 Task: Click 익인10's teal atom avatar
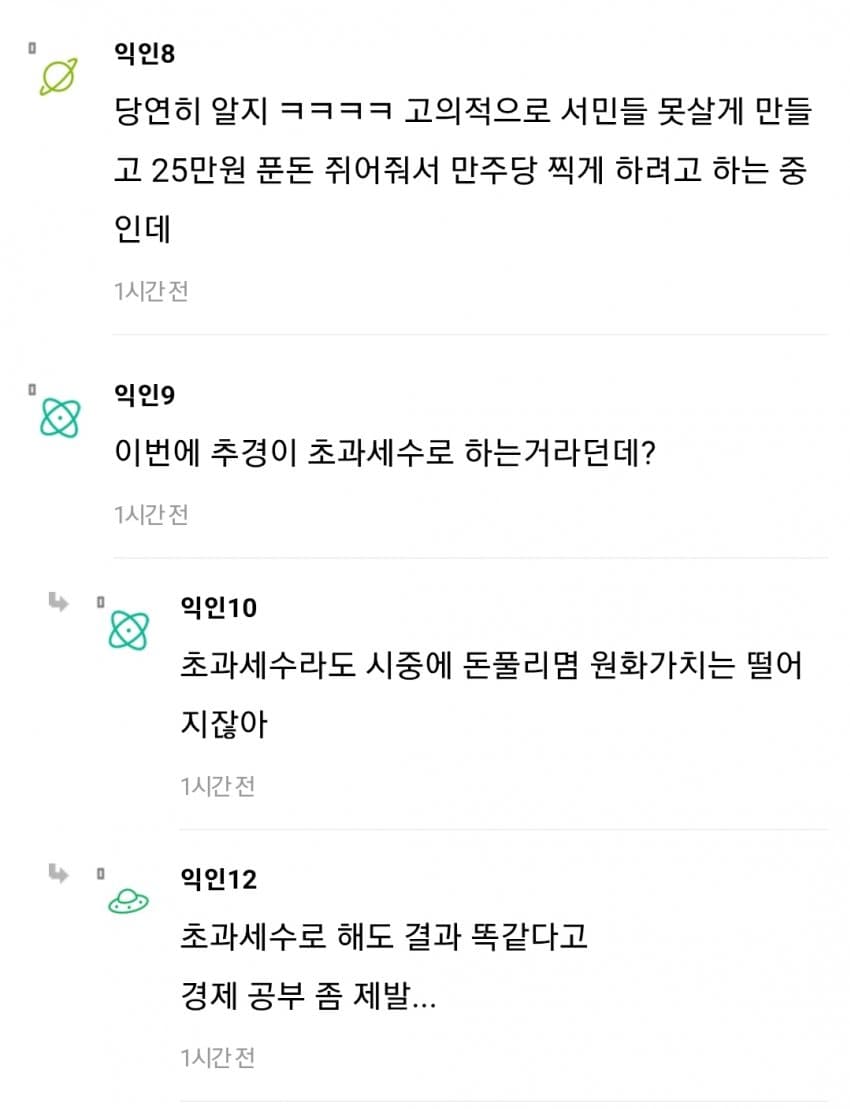[x=128, y=630]
